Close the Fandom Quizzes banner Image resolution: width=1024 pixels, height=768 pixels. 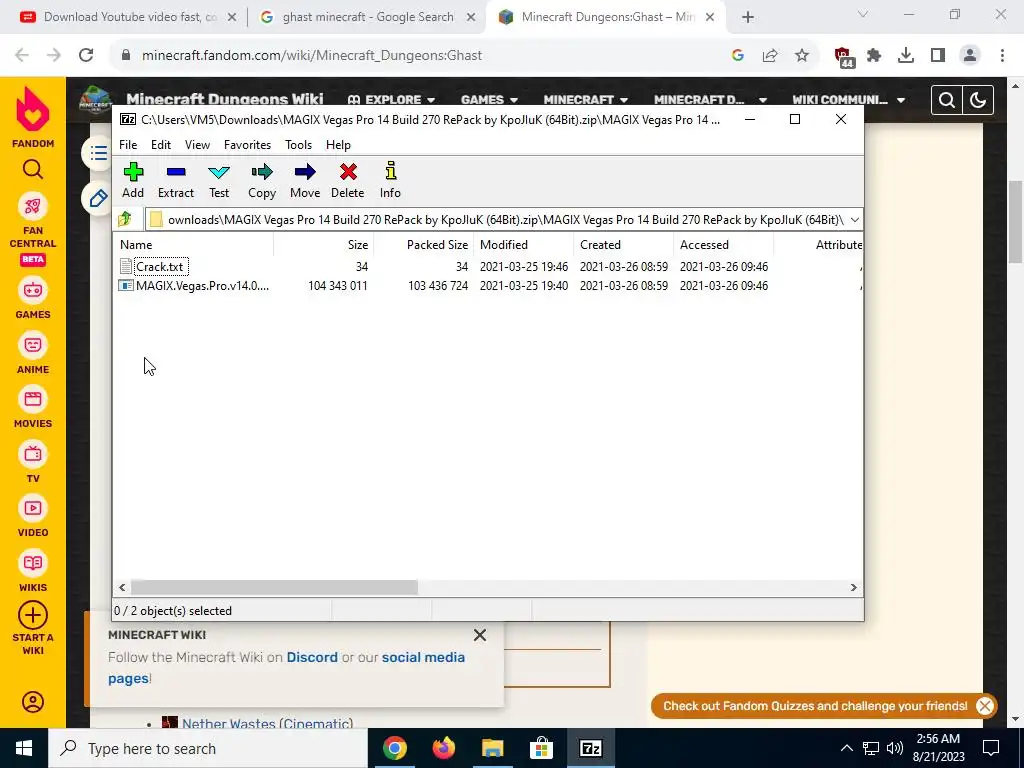pos(985,706)
